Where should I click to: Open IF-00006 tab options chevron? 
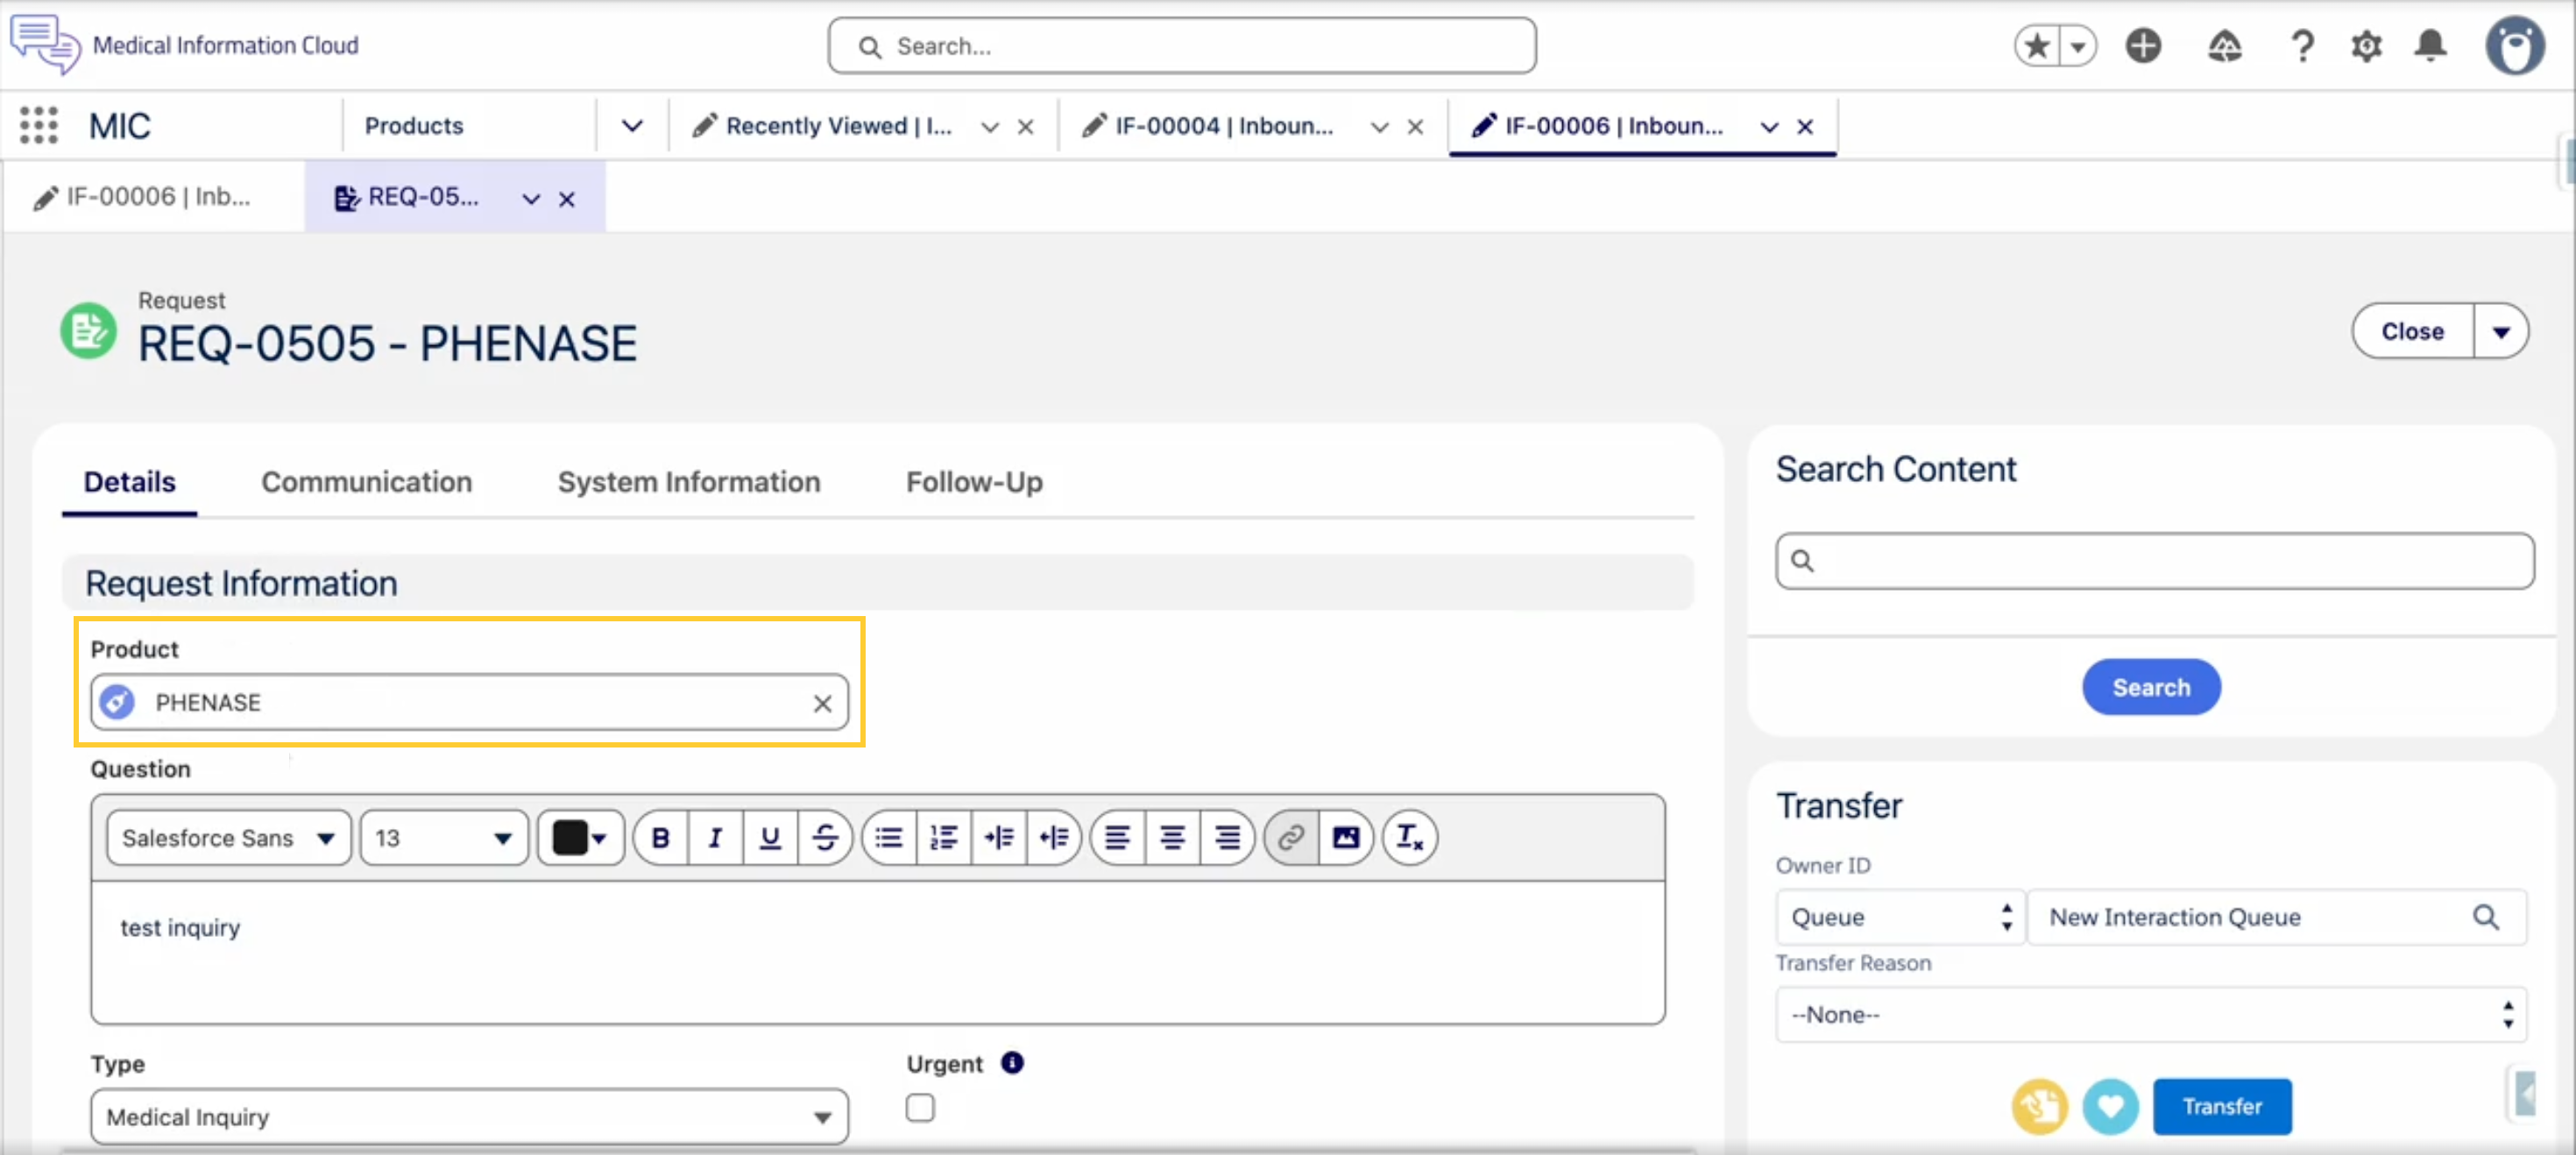click(1770, 127)
